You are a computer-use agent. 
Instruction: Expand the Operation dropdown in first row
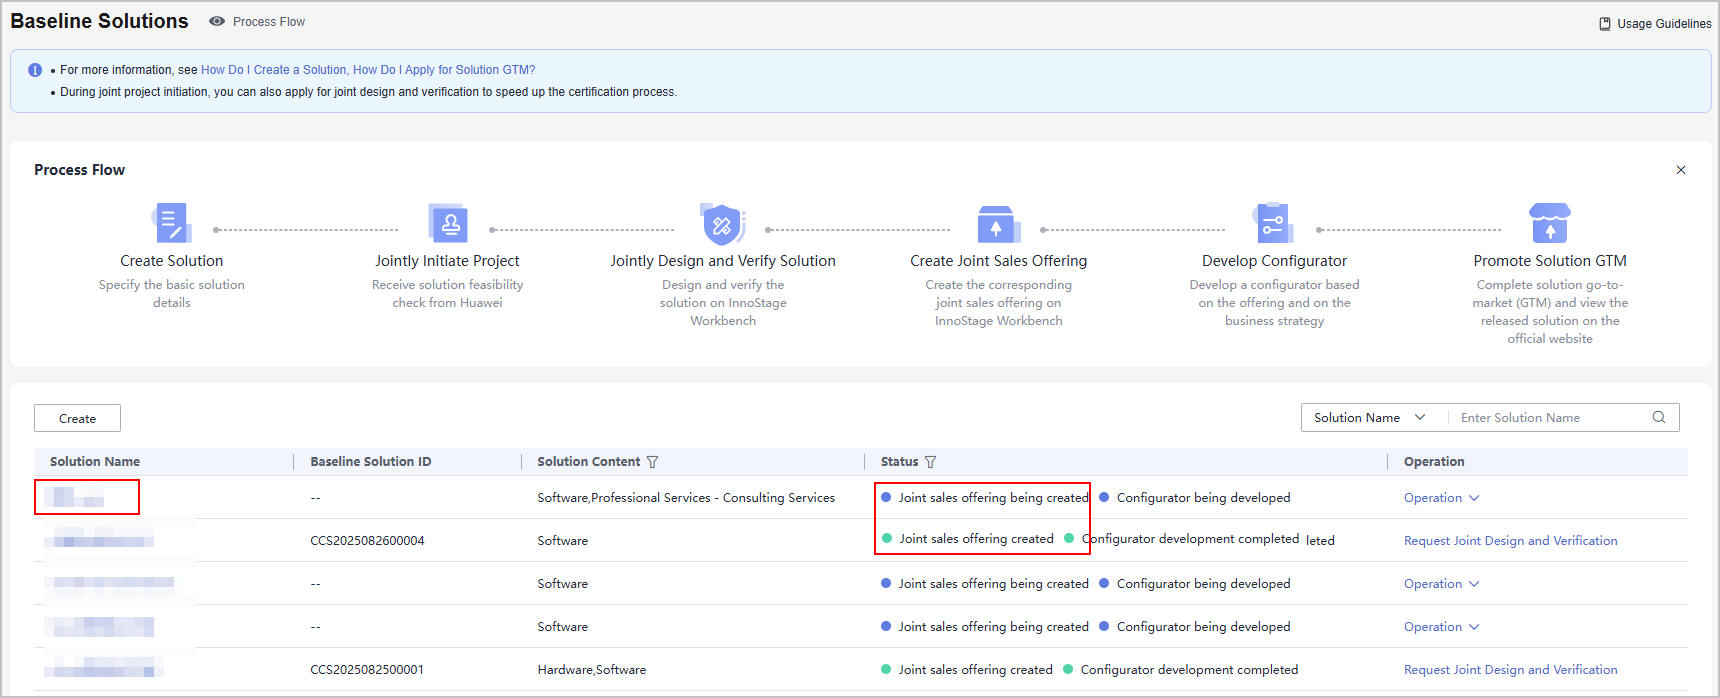(x=1441, y=498)
